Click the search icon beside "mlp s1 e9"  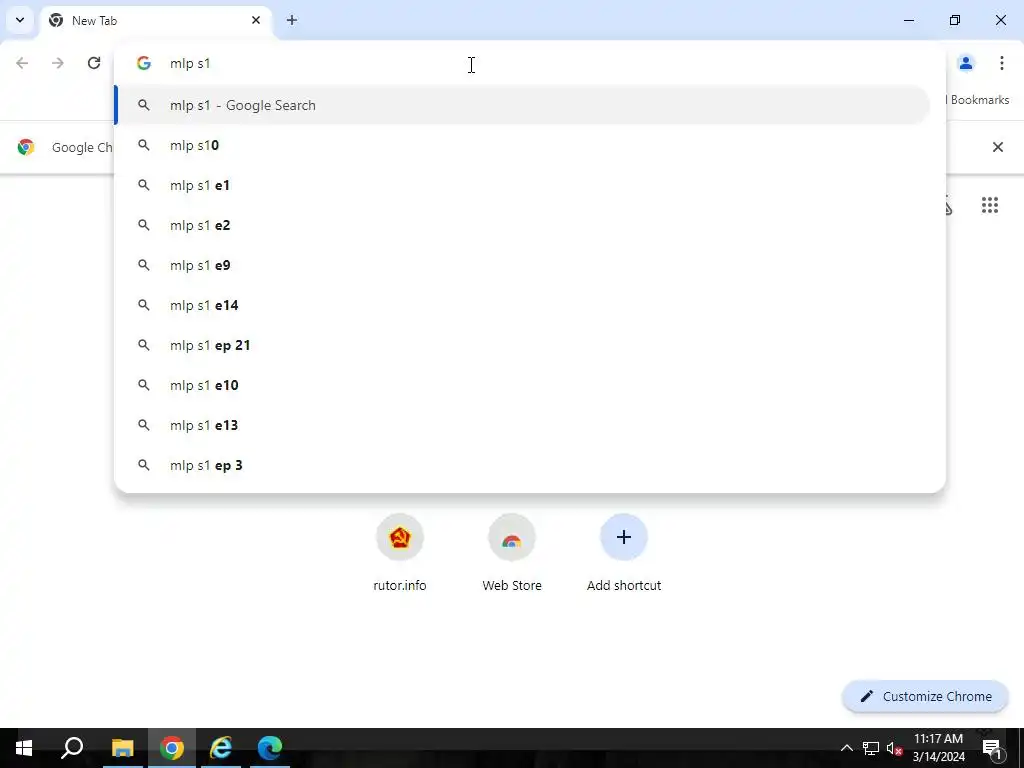(144, 265)
